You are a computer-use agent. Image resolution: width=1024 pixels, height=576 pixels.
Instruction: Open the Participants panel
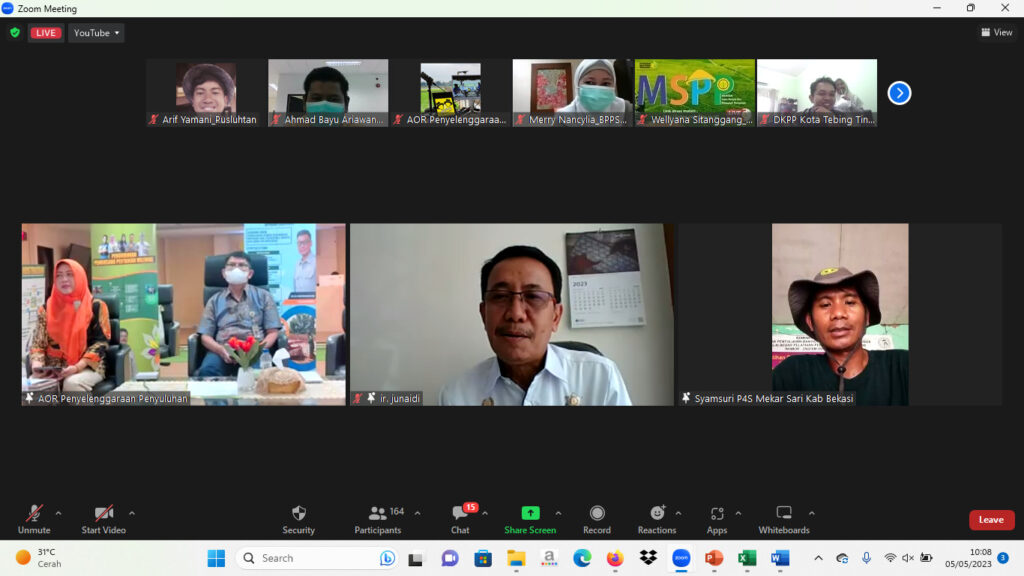pos(378,513)
